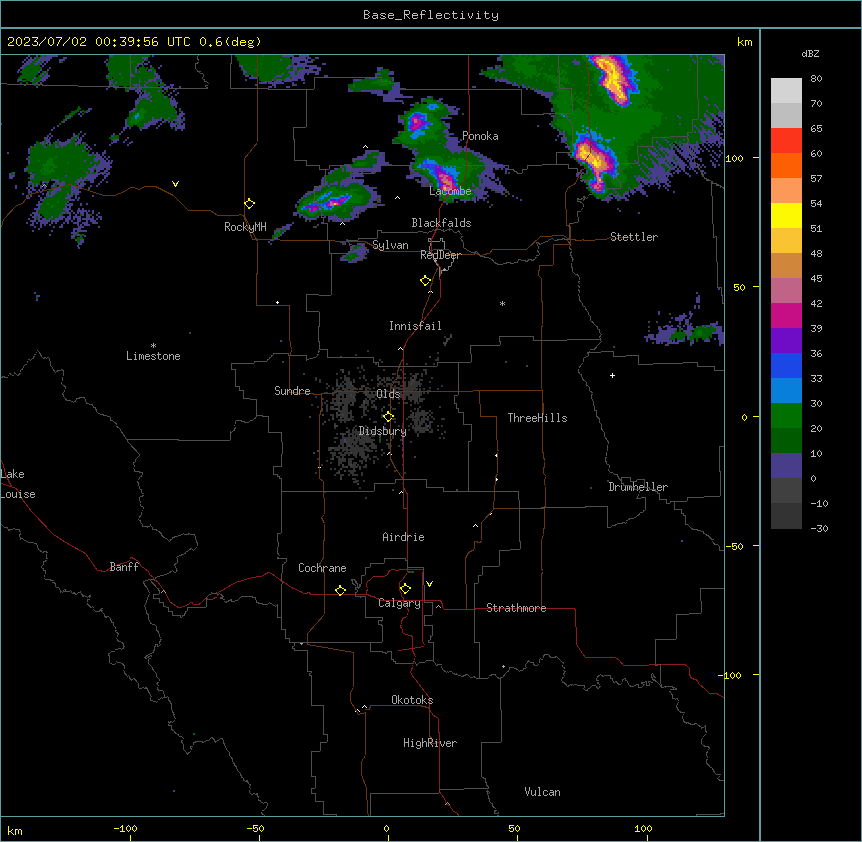Click the yellow diamond marker south of RedDeer
Image resolution: width=862 pixels, height=842 pixels.
coord(426,281)
